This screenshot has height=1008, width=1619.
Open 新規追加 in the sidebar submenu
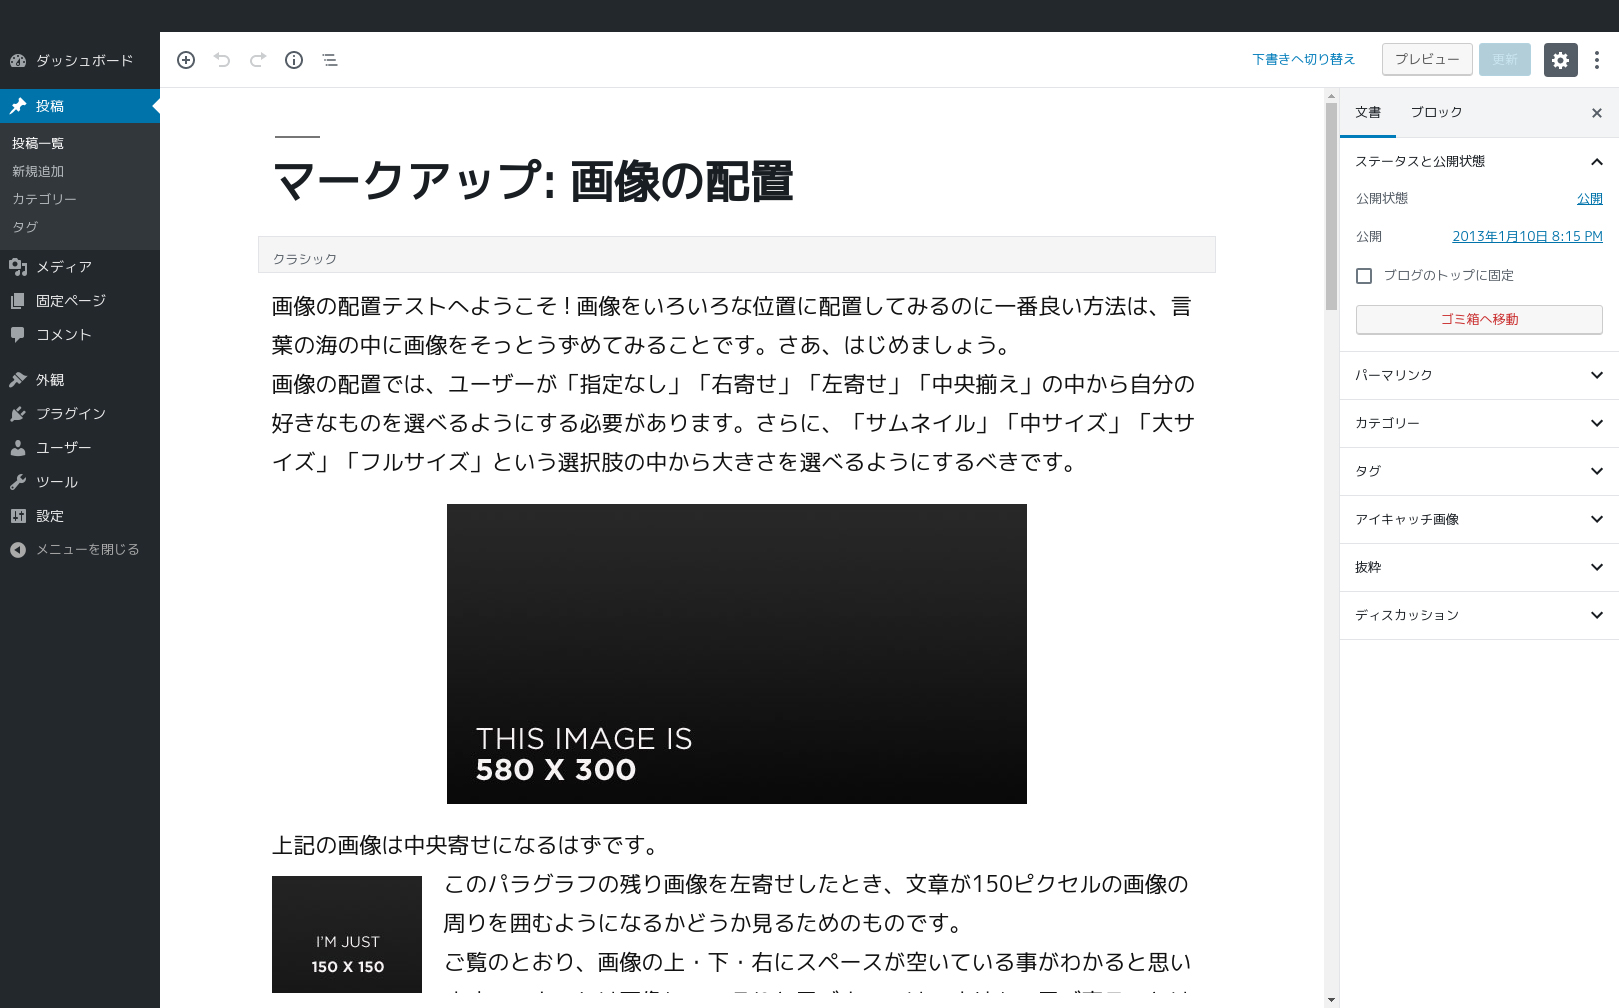pyautogui.click(x=38, y=172)
